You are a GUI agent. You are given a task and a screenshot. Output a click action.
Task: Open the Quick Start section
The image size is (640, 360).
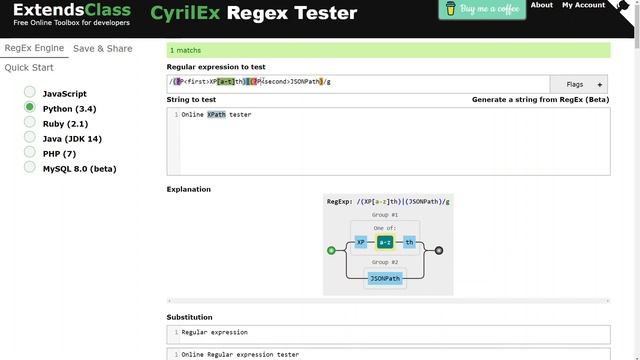29,68
